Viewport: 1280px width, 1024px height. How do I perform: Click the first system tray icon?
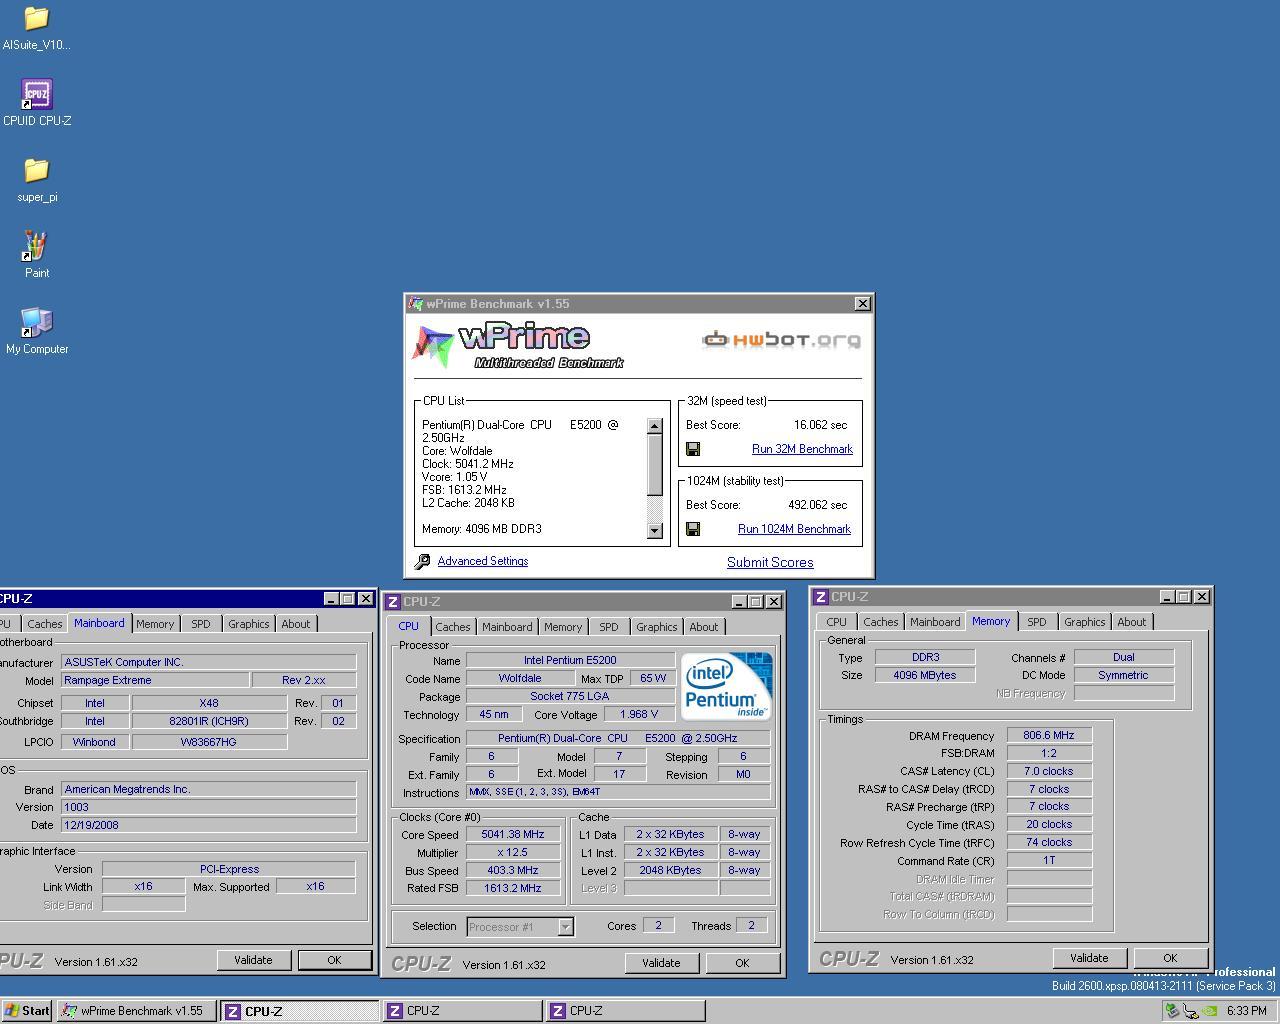(1171, 1011)
